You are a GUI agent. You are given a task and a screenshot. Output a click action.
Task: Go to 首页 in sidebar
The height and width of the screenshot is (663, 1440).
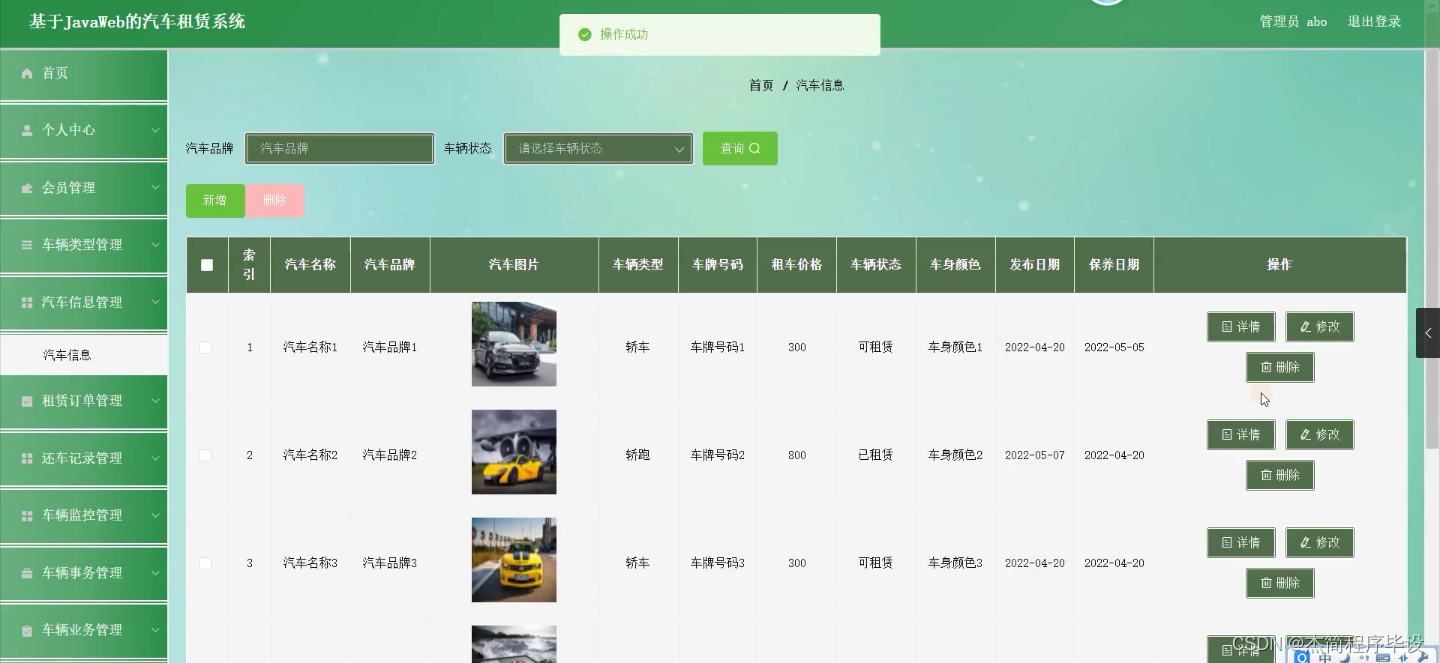coord(83,74)
